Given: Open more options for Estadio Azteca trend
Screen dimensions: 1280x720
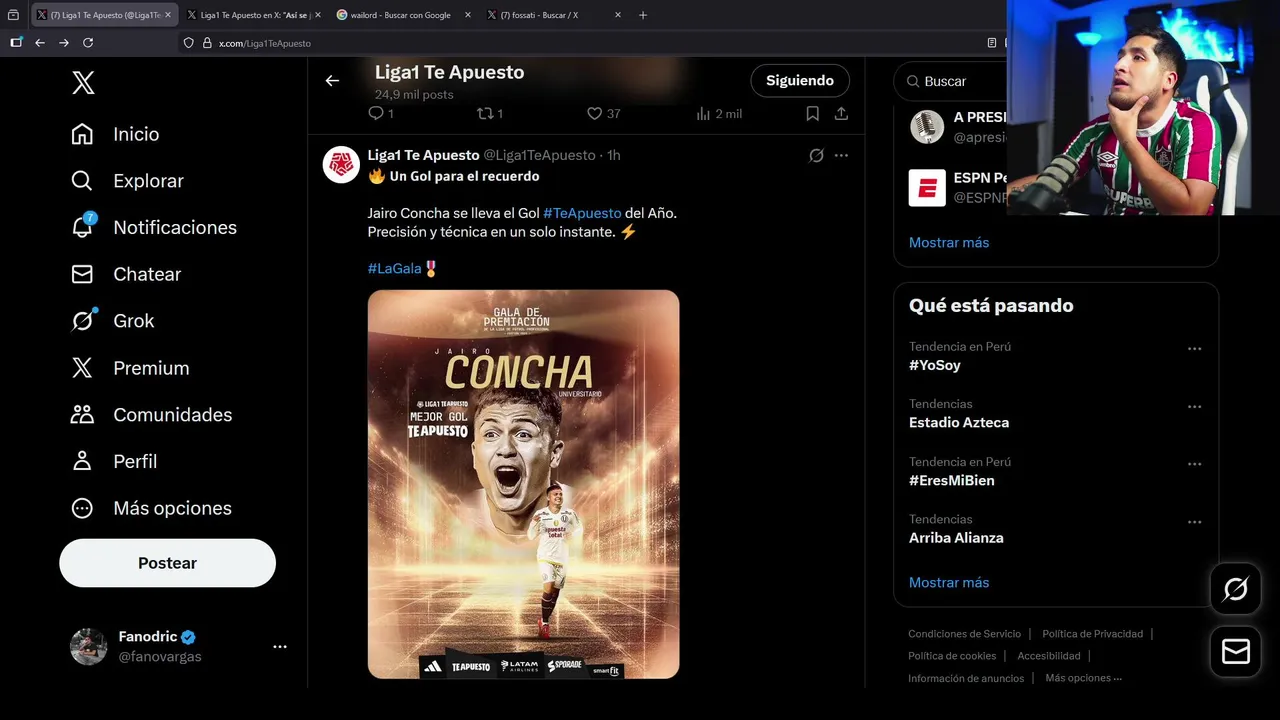Looking at the screenshot, I should pyautogui.click(x=1194, y=407).
